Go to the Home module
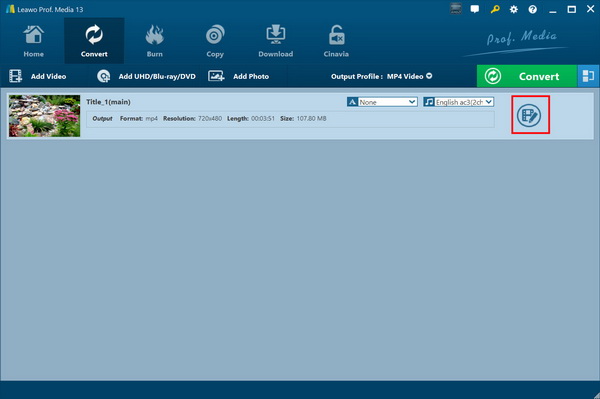600x399 pixels. point(33,41)
